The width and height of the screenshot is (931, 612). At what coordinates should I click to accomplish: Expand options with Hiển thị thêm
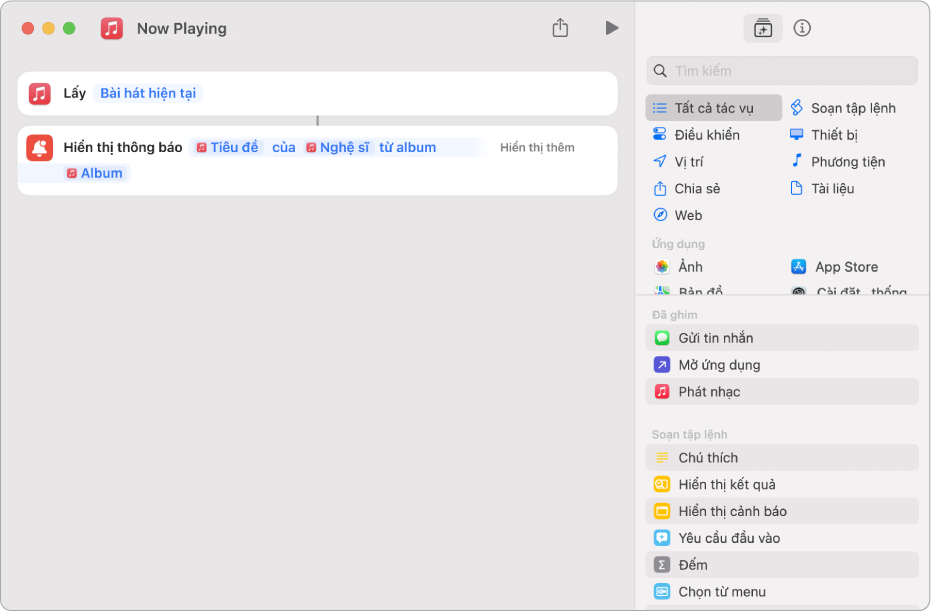click(x=537, y=147)
